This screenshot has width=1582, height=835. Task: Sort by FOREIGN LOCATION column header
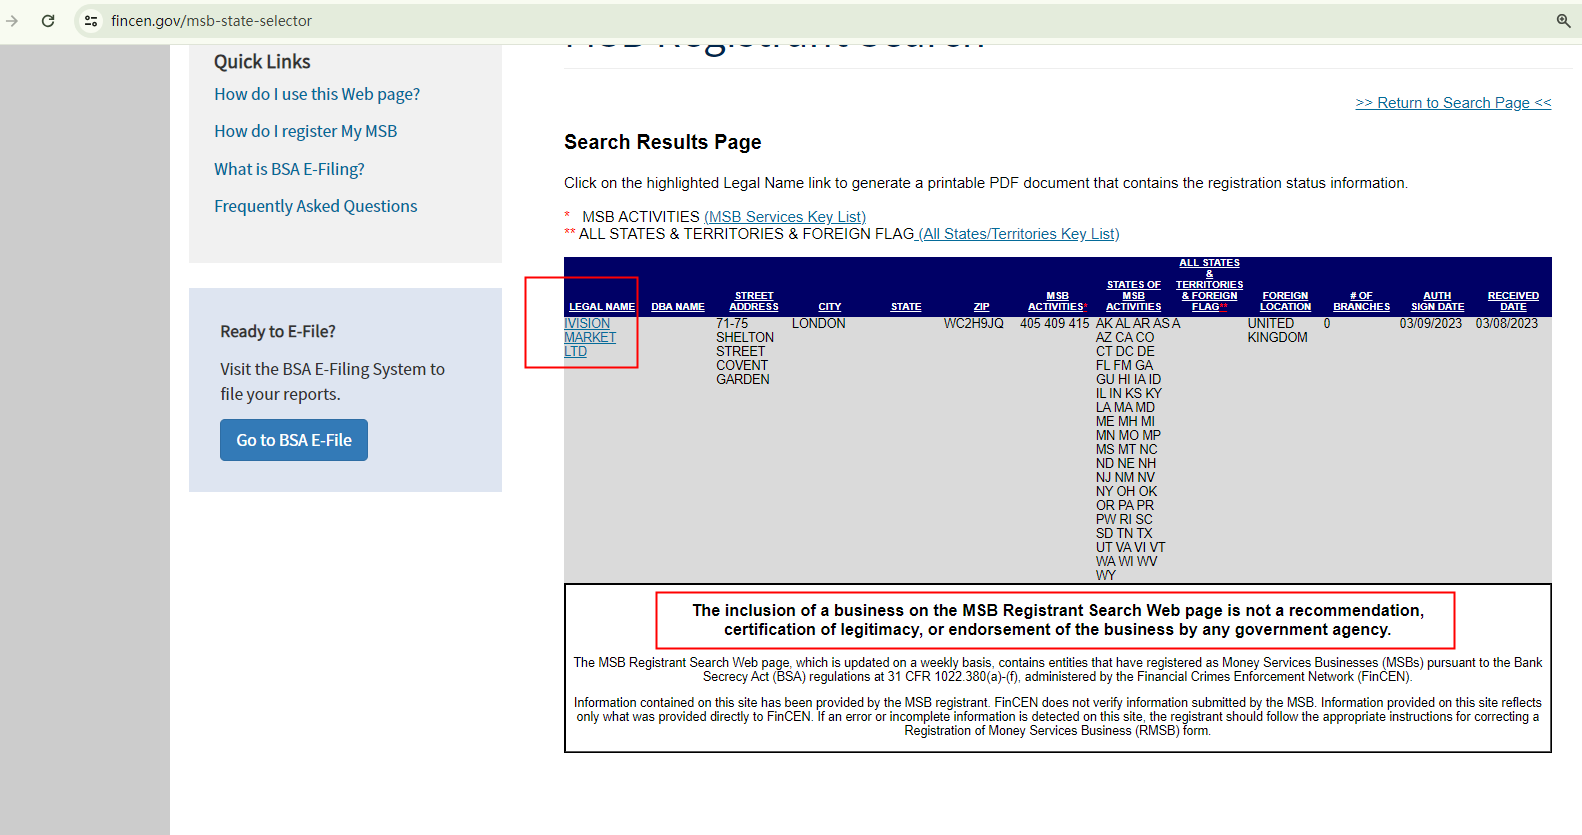(x=1285, y=301)
